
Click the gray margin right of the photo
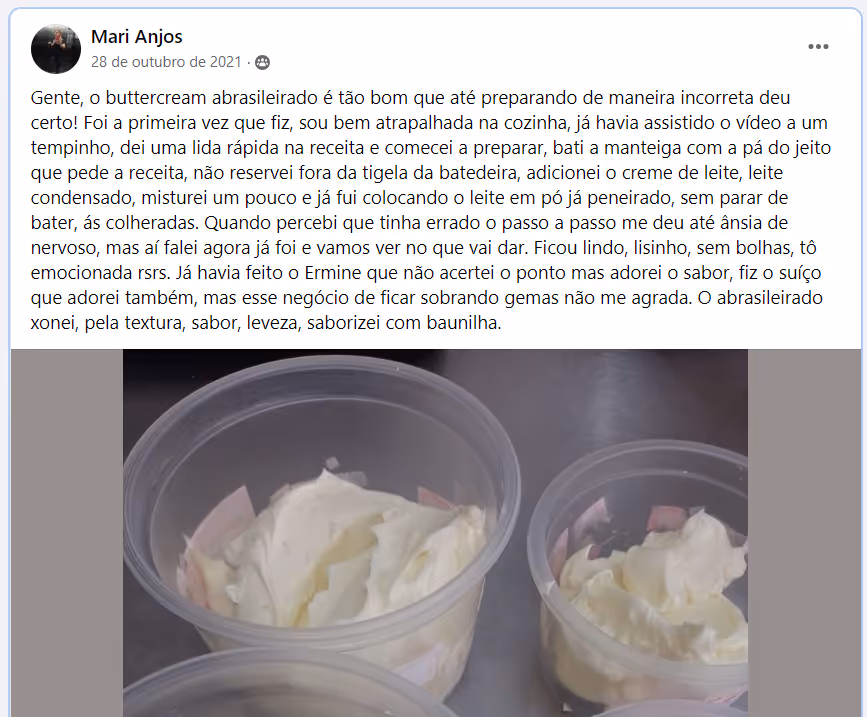(x=805, y=533)
